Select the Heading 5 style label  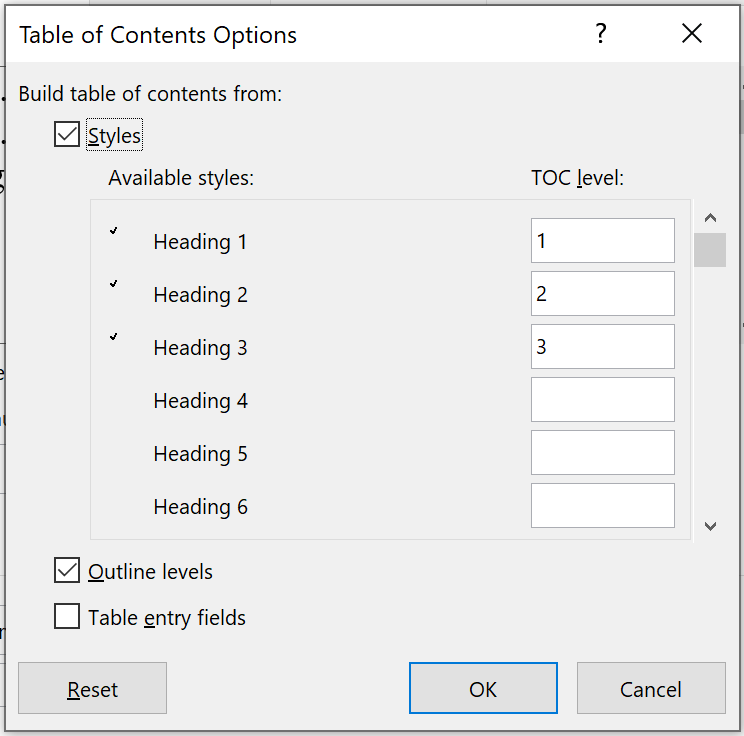(x=200, y=454)
